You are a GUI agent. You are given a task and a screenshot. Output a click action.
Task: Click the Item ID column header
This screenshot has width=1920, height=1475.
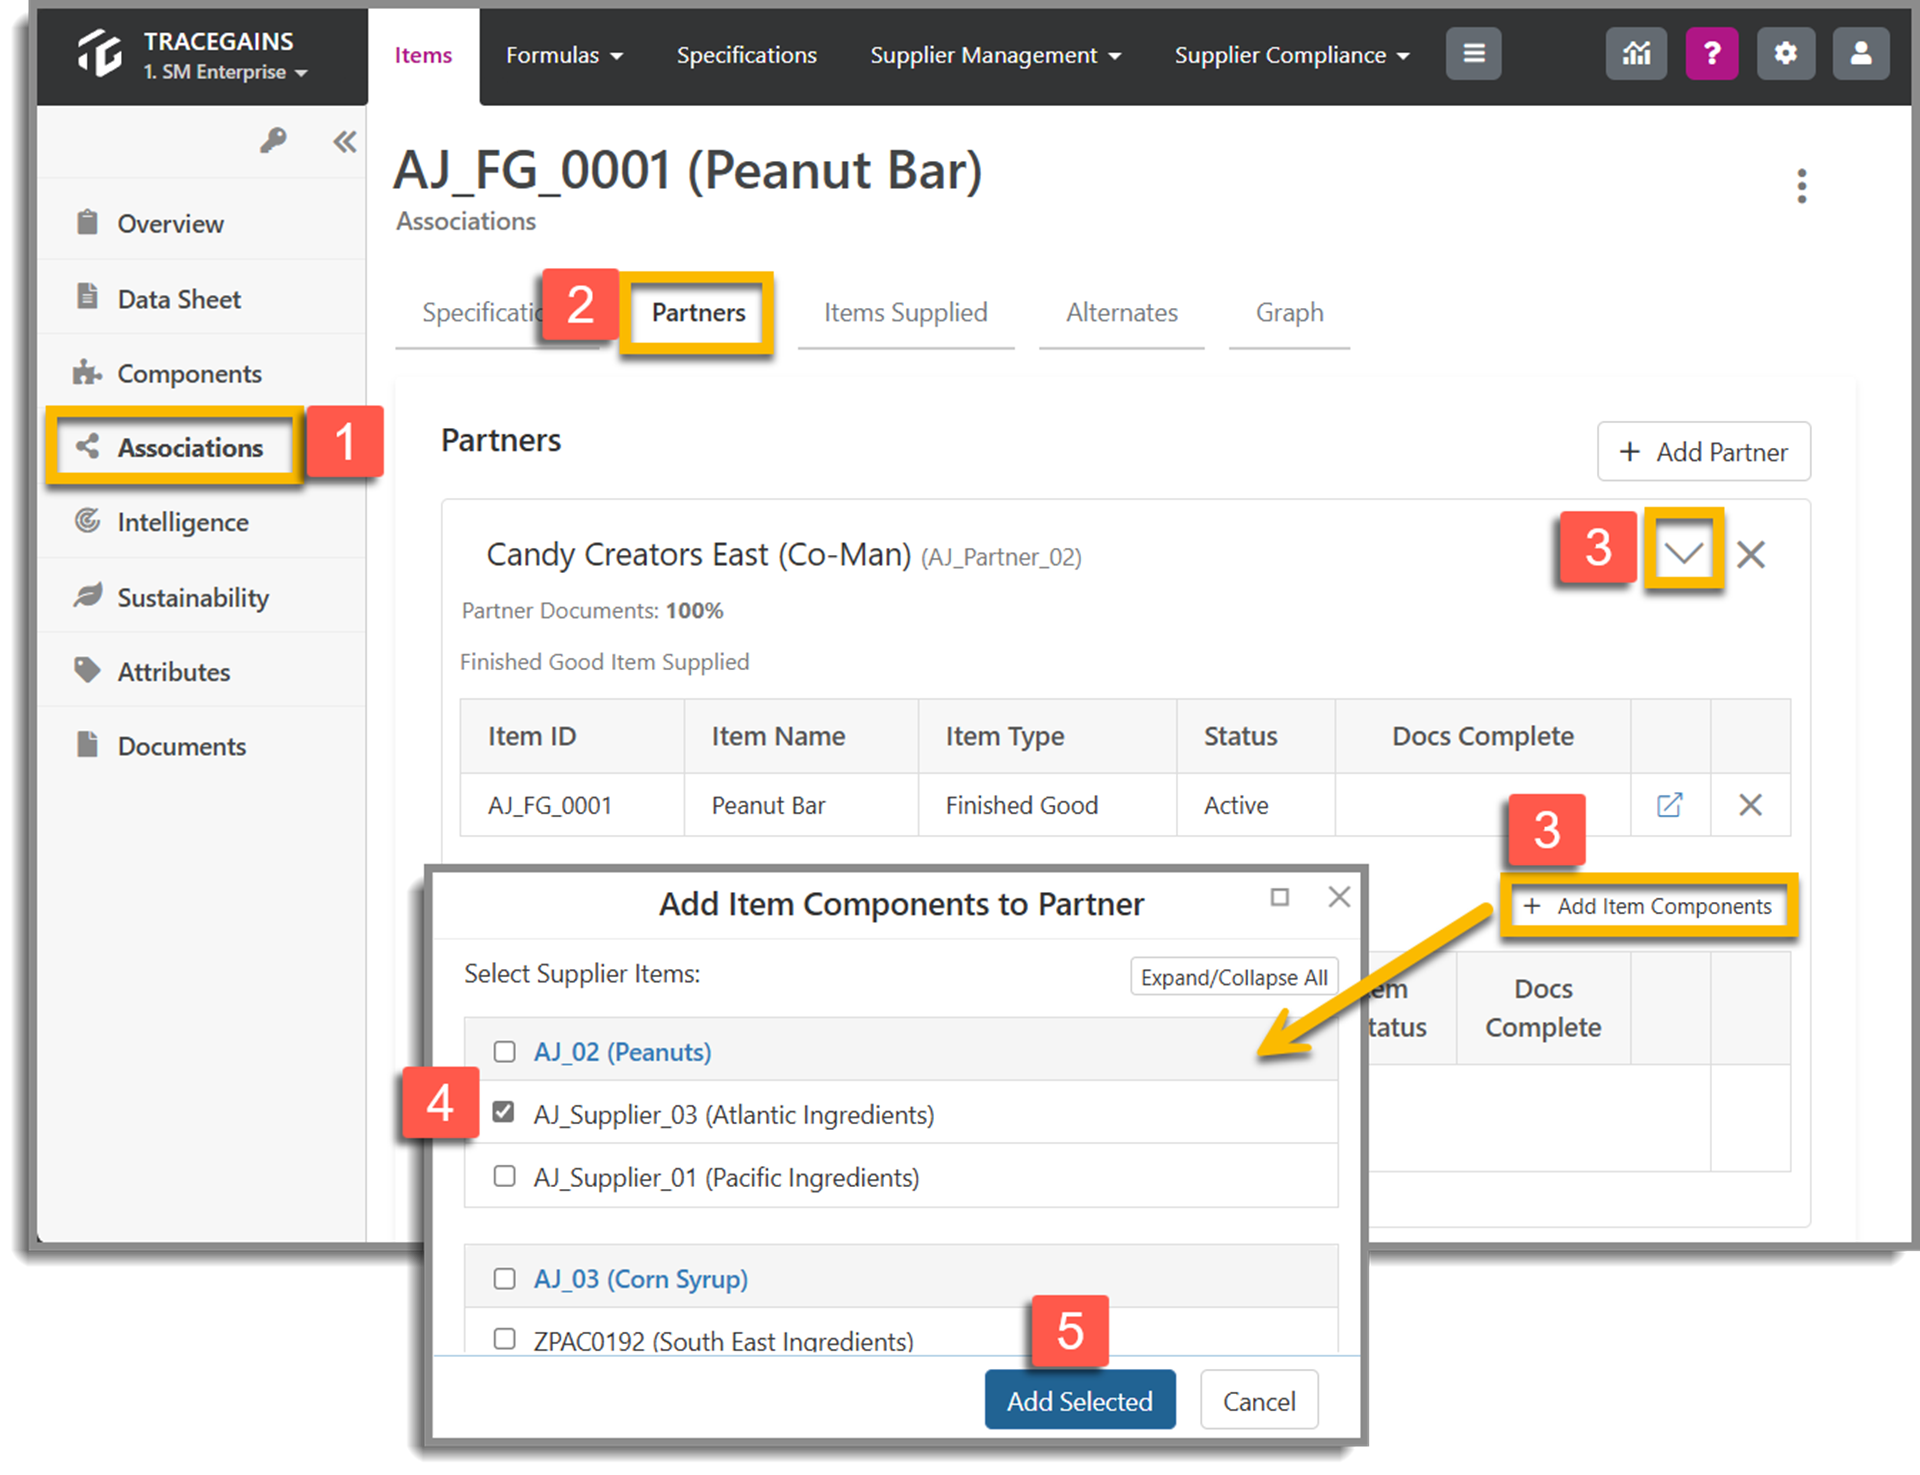(572, 736)
